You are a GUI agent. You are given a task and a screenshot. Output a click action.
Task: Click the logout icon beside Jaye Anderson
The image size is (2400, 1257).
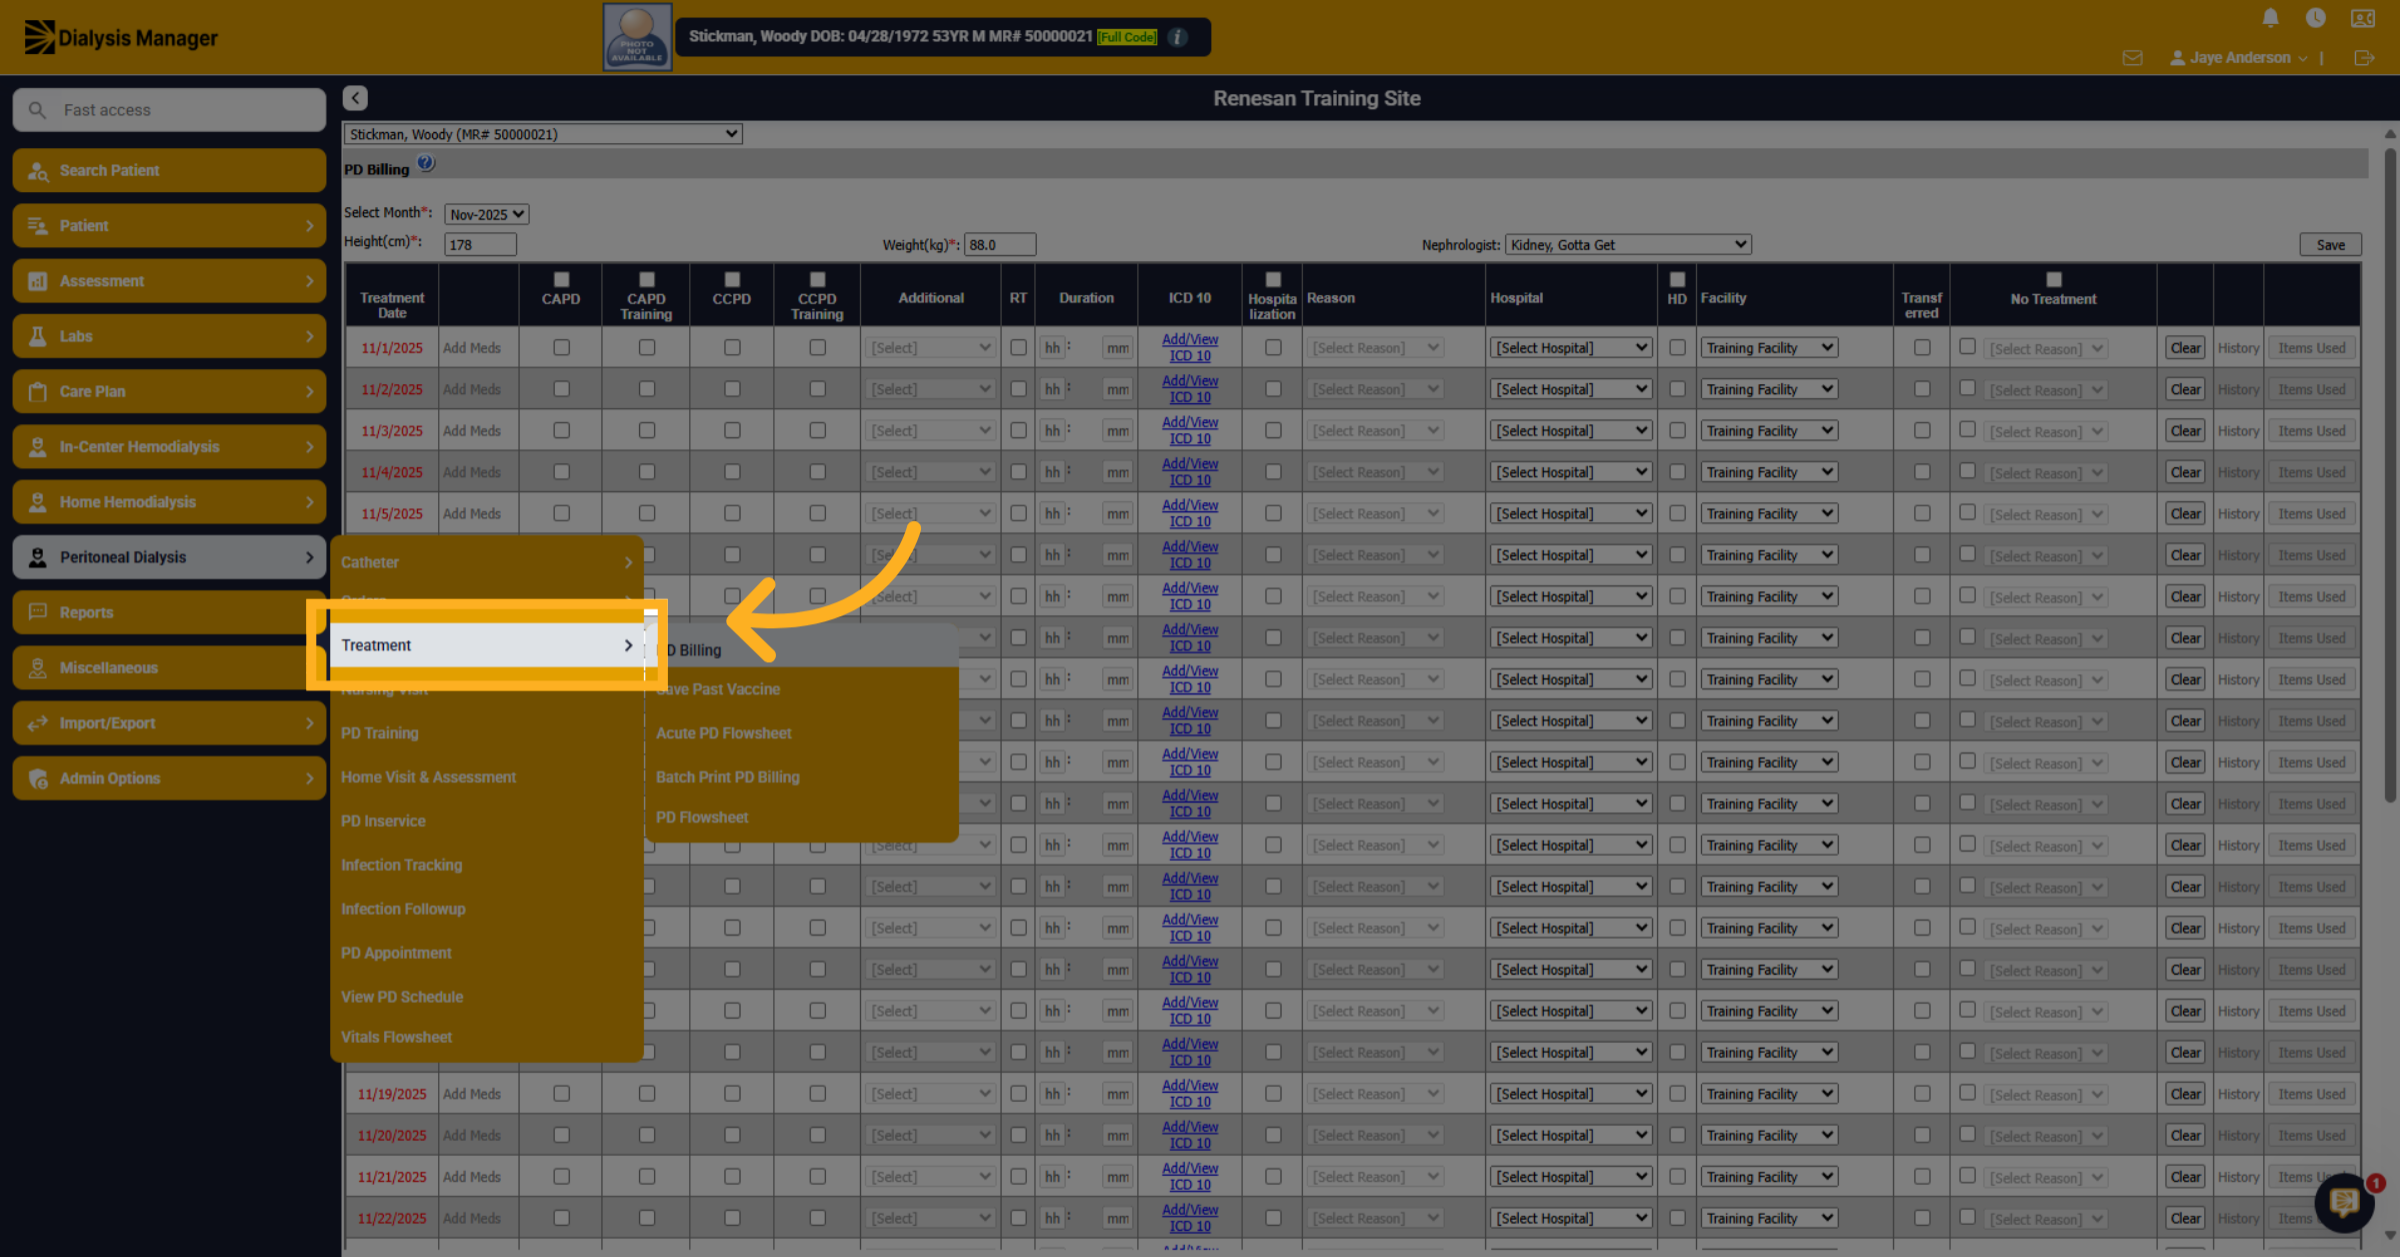point(2364,58)
